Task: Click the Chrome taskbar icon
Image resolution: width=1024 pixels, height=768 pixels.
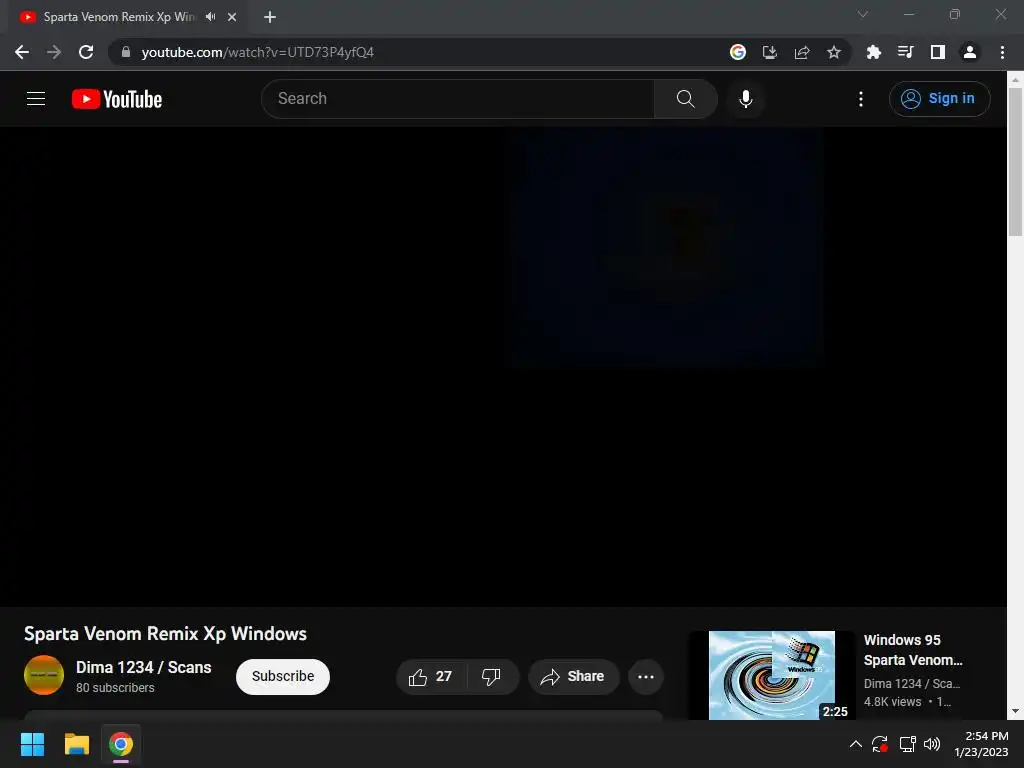Action: (x=121, y=744)
